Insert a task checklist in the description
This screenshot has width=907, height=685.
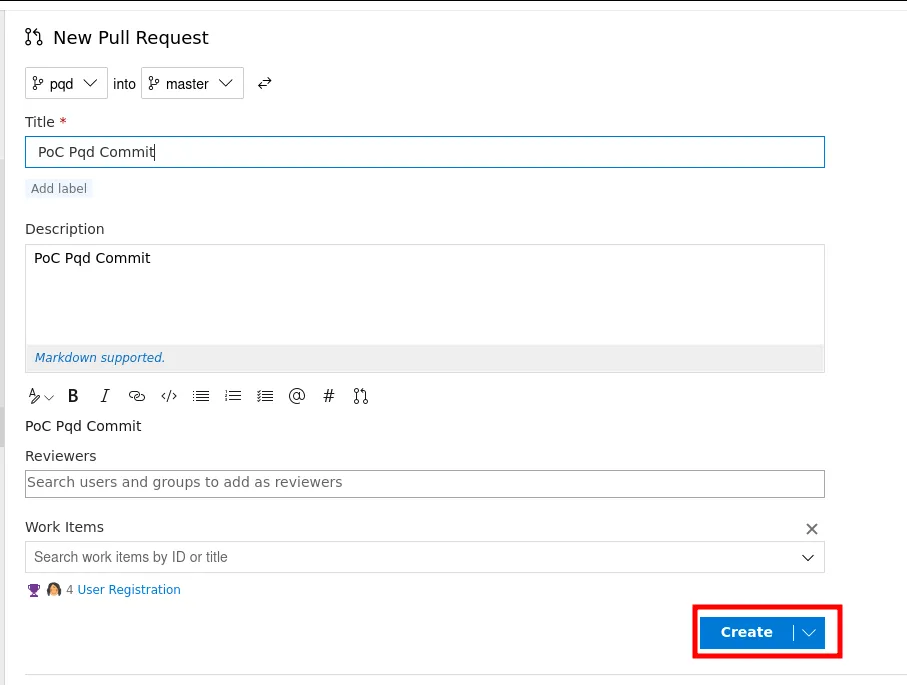[265, 396]
